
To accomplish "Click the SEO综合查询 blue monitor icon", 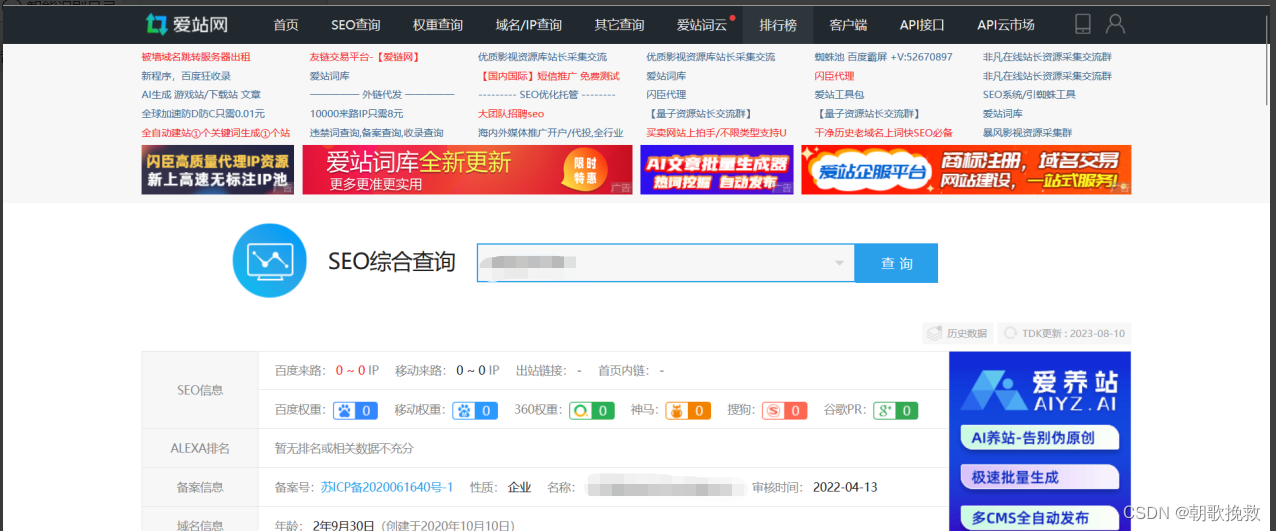I will (269, 261).
